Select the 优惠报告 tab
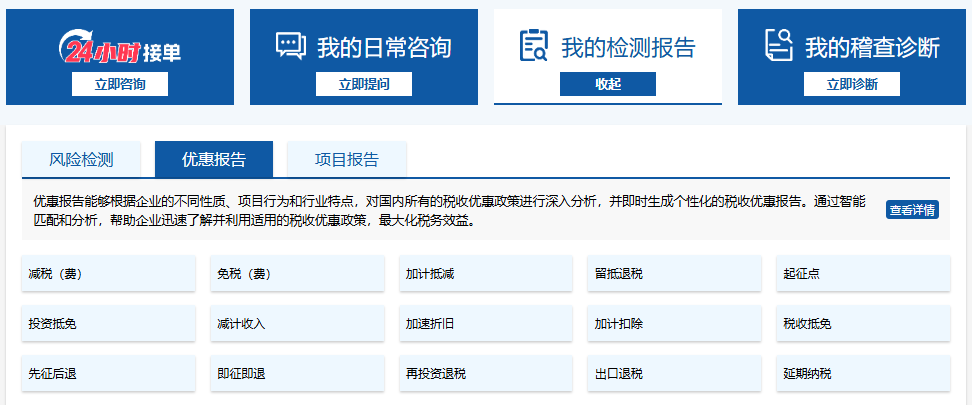The image size is (972, 405). point(213,159)
